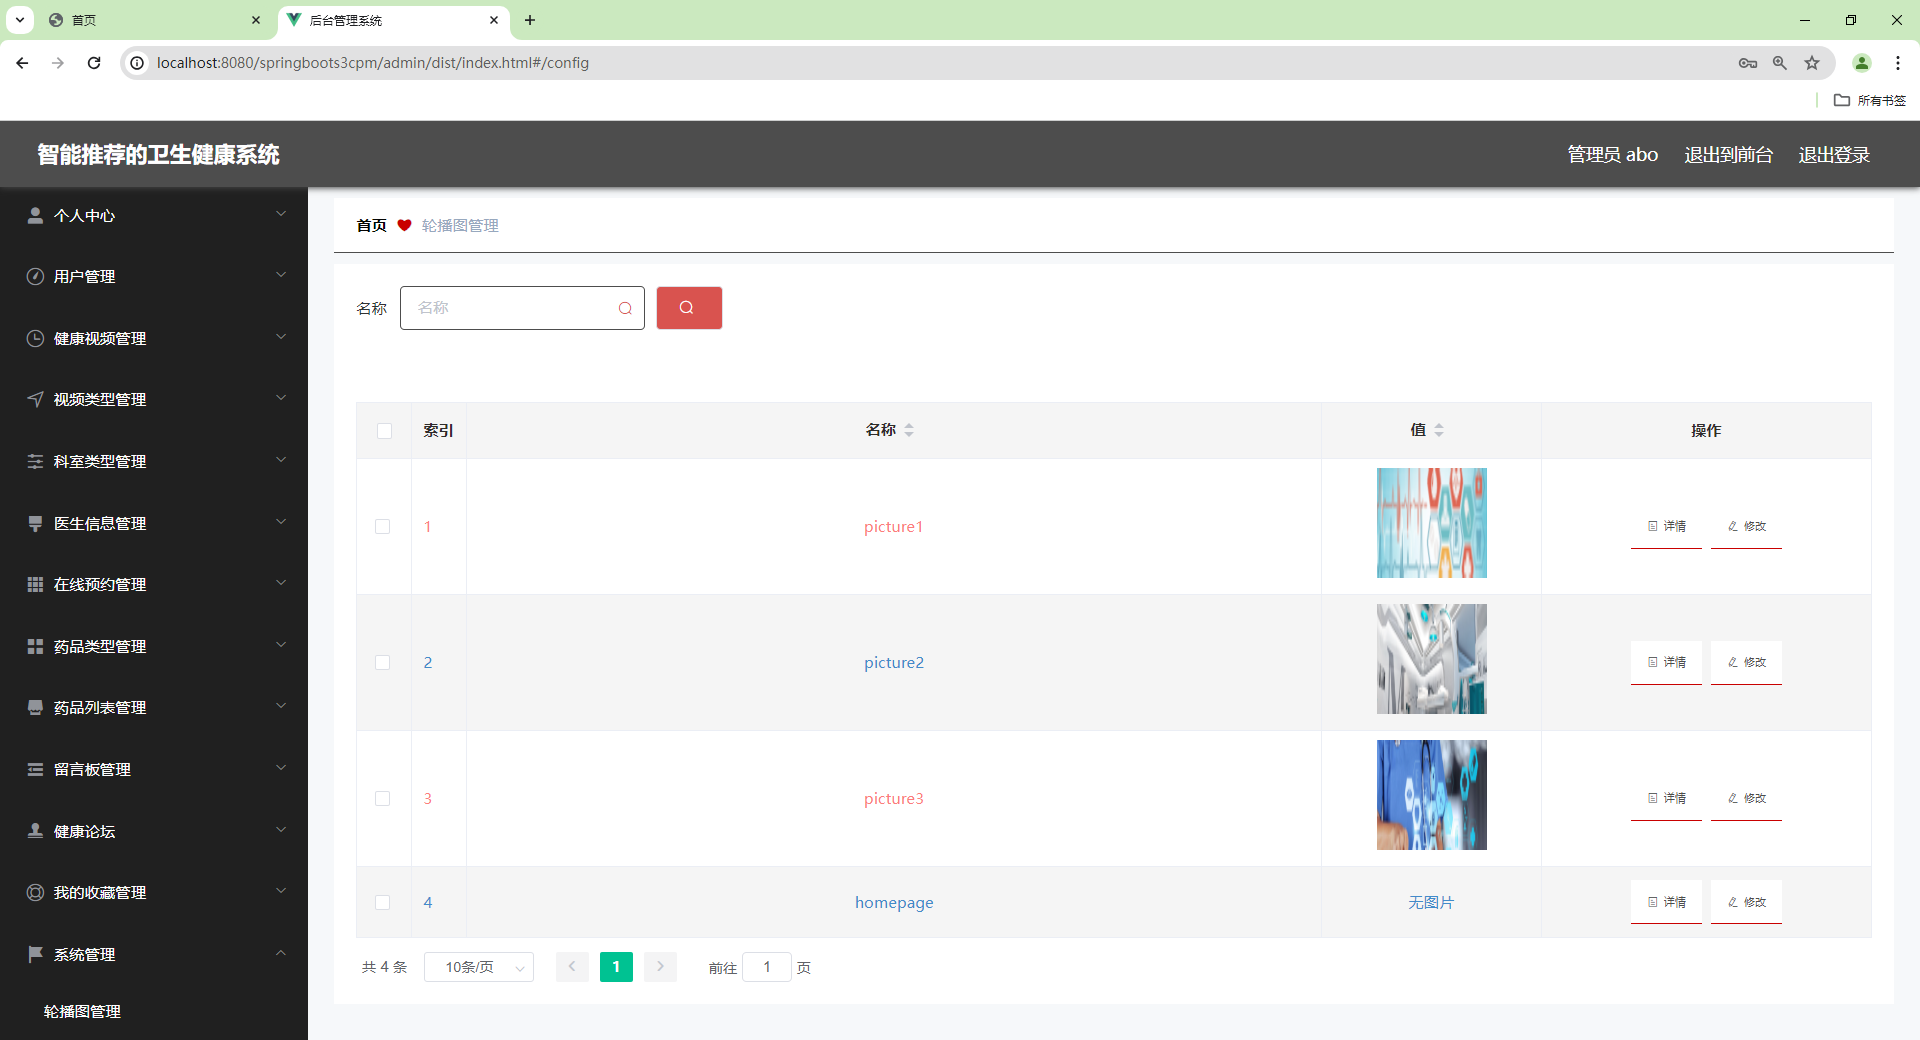This screenshot has height=1040, width=1920.
Task: Open the 轮播图管理 submenu item
Action: pos(81,1011)
